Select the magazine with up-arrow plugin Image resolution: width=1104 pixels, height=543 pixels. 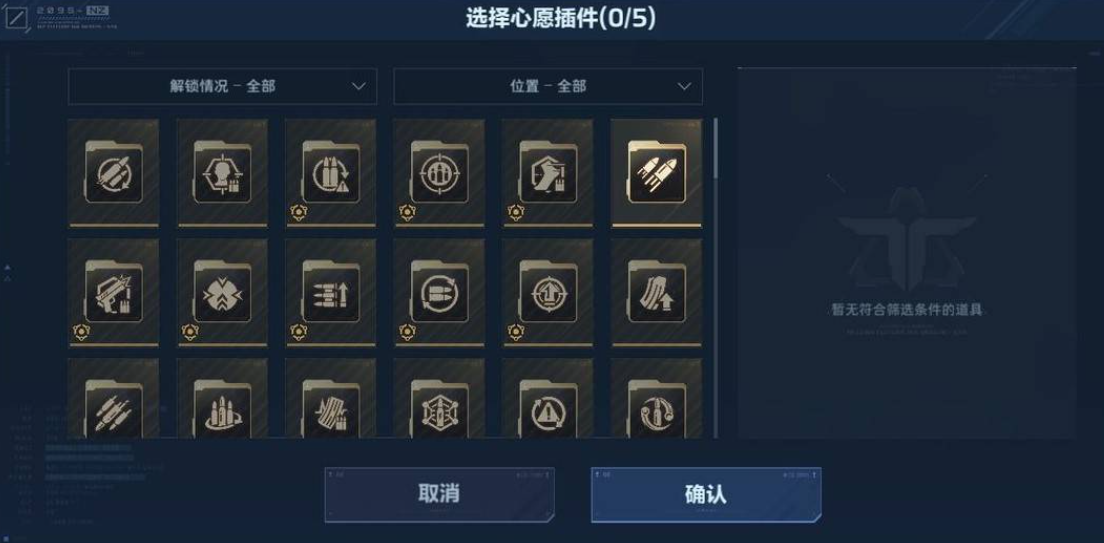[x=656, y=292]
